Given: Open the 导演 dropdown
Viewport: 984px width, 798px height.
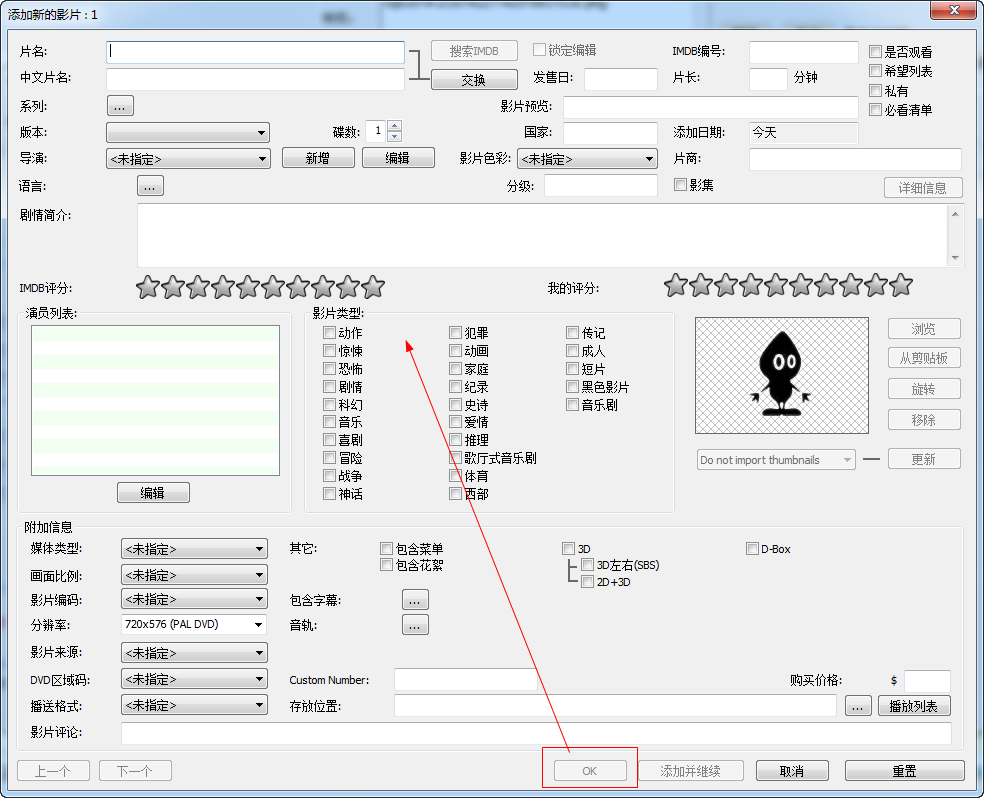Looking at the screenshot, I should 187,158.
